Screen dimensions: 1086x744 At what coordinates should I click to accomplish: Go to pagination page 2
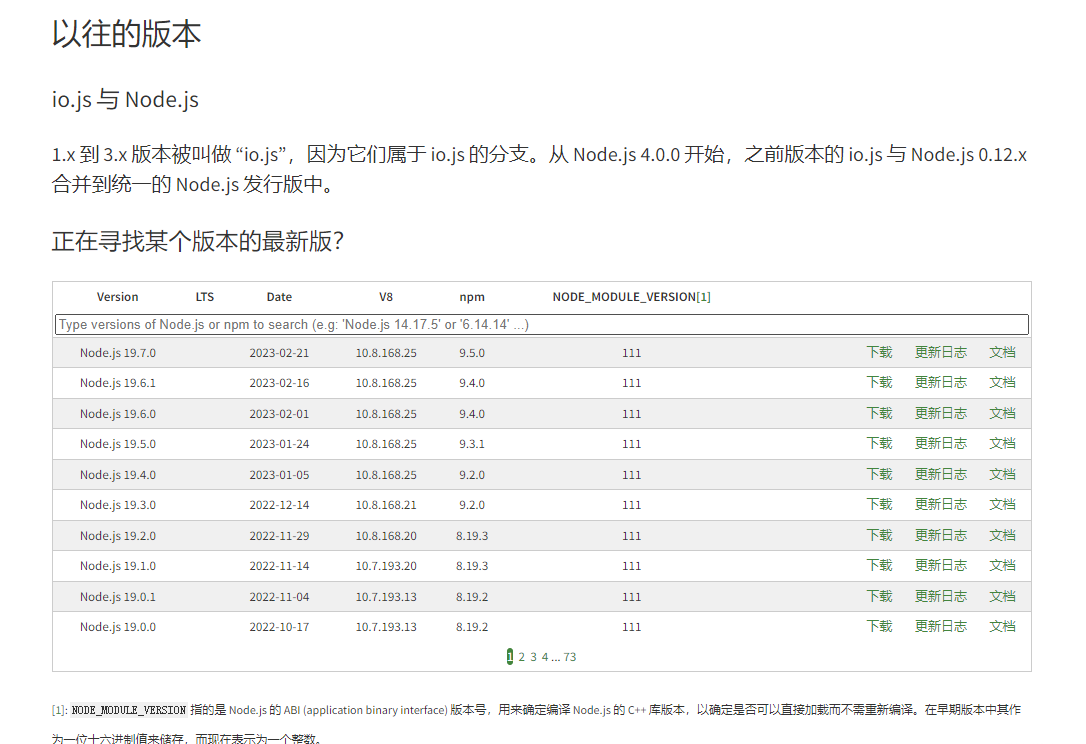point(522,657)
